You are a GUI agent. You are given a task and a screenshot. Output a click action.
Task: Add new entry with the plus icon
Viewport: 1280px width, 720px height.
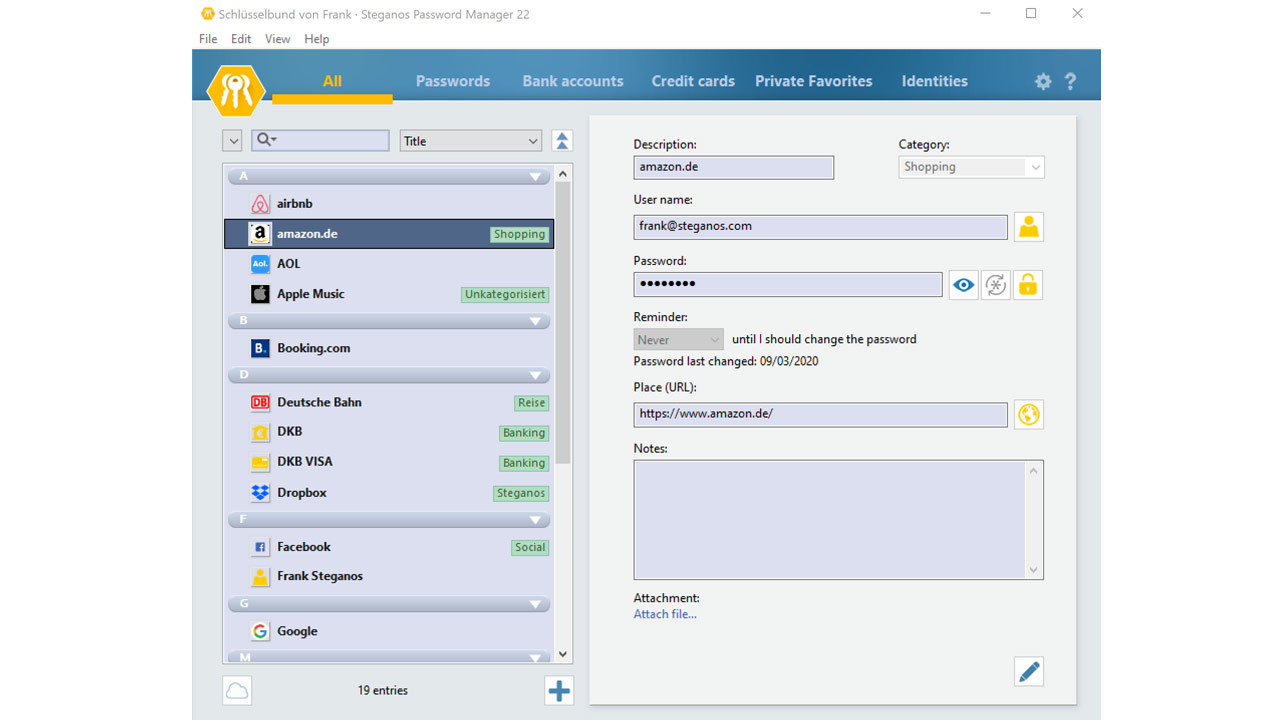(559, 690)
